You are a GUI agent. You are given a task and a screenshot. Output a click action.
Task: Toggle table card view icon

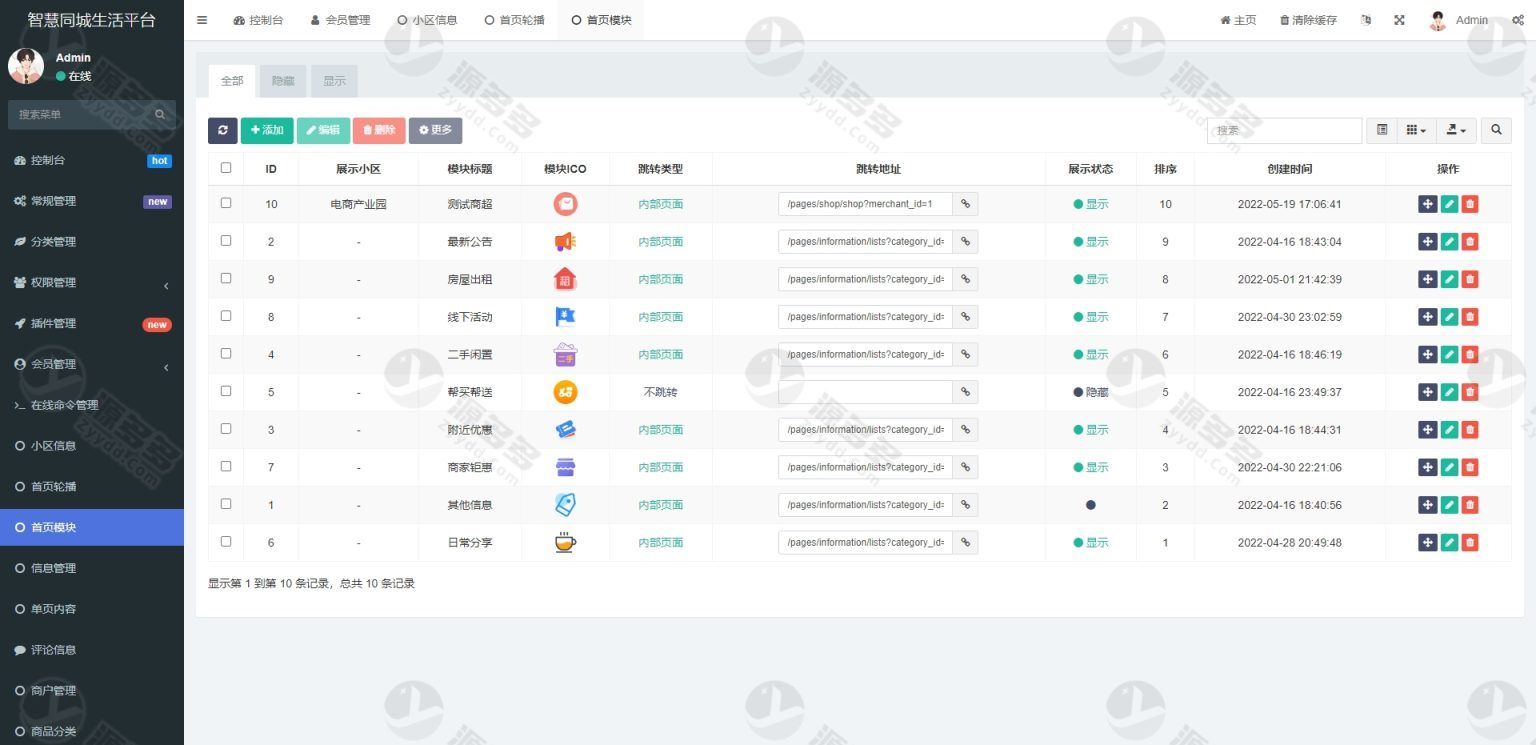[x=1382, y=130]
